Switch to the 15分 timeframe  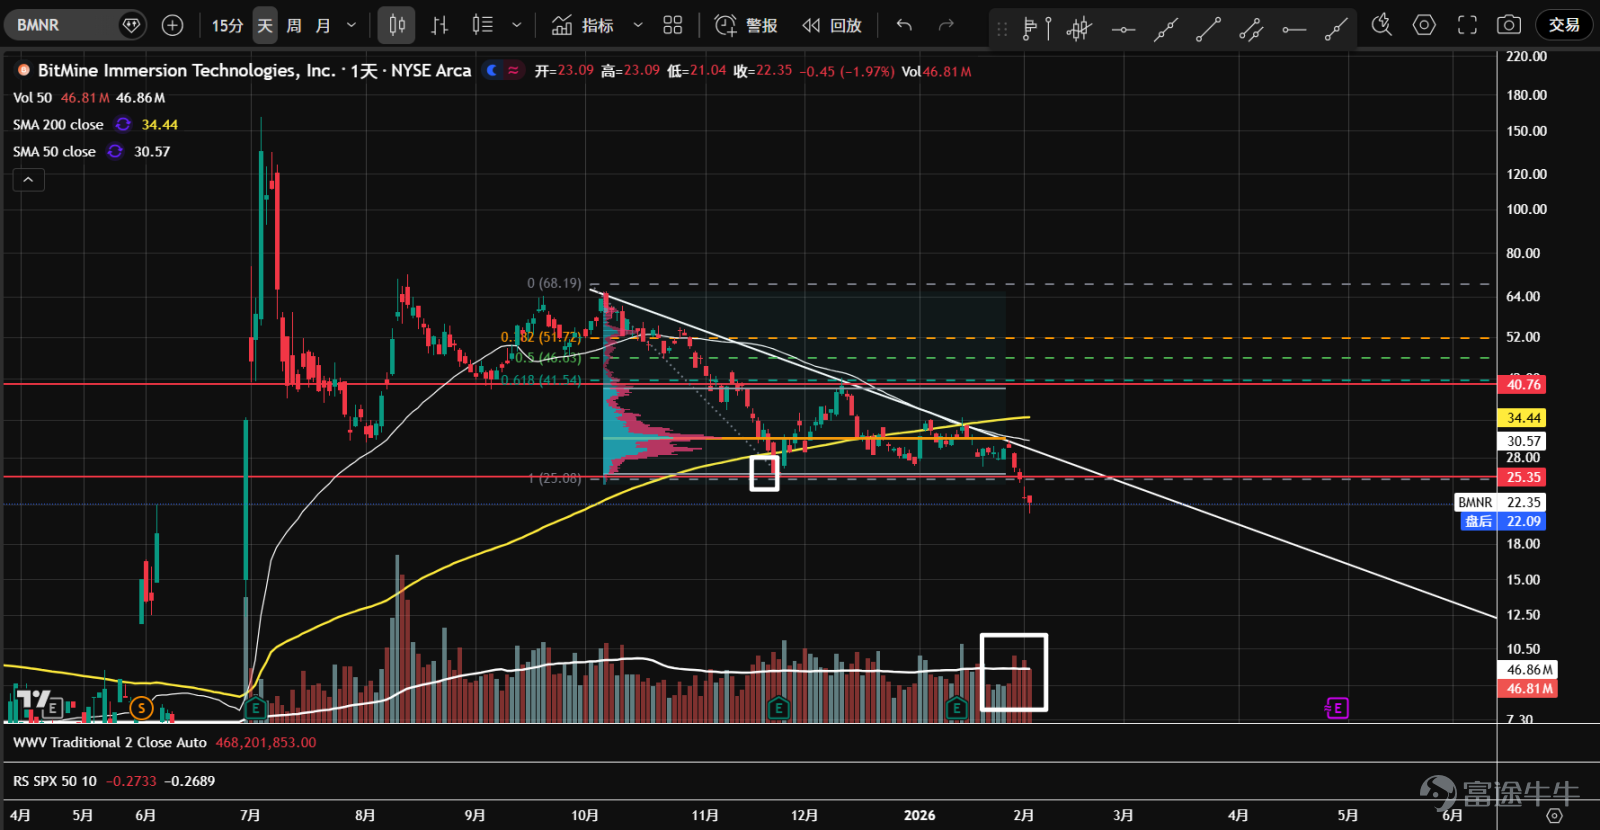227,25
